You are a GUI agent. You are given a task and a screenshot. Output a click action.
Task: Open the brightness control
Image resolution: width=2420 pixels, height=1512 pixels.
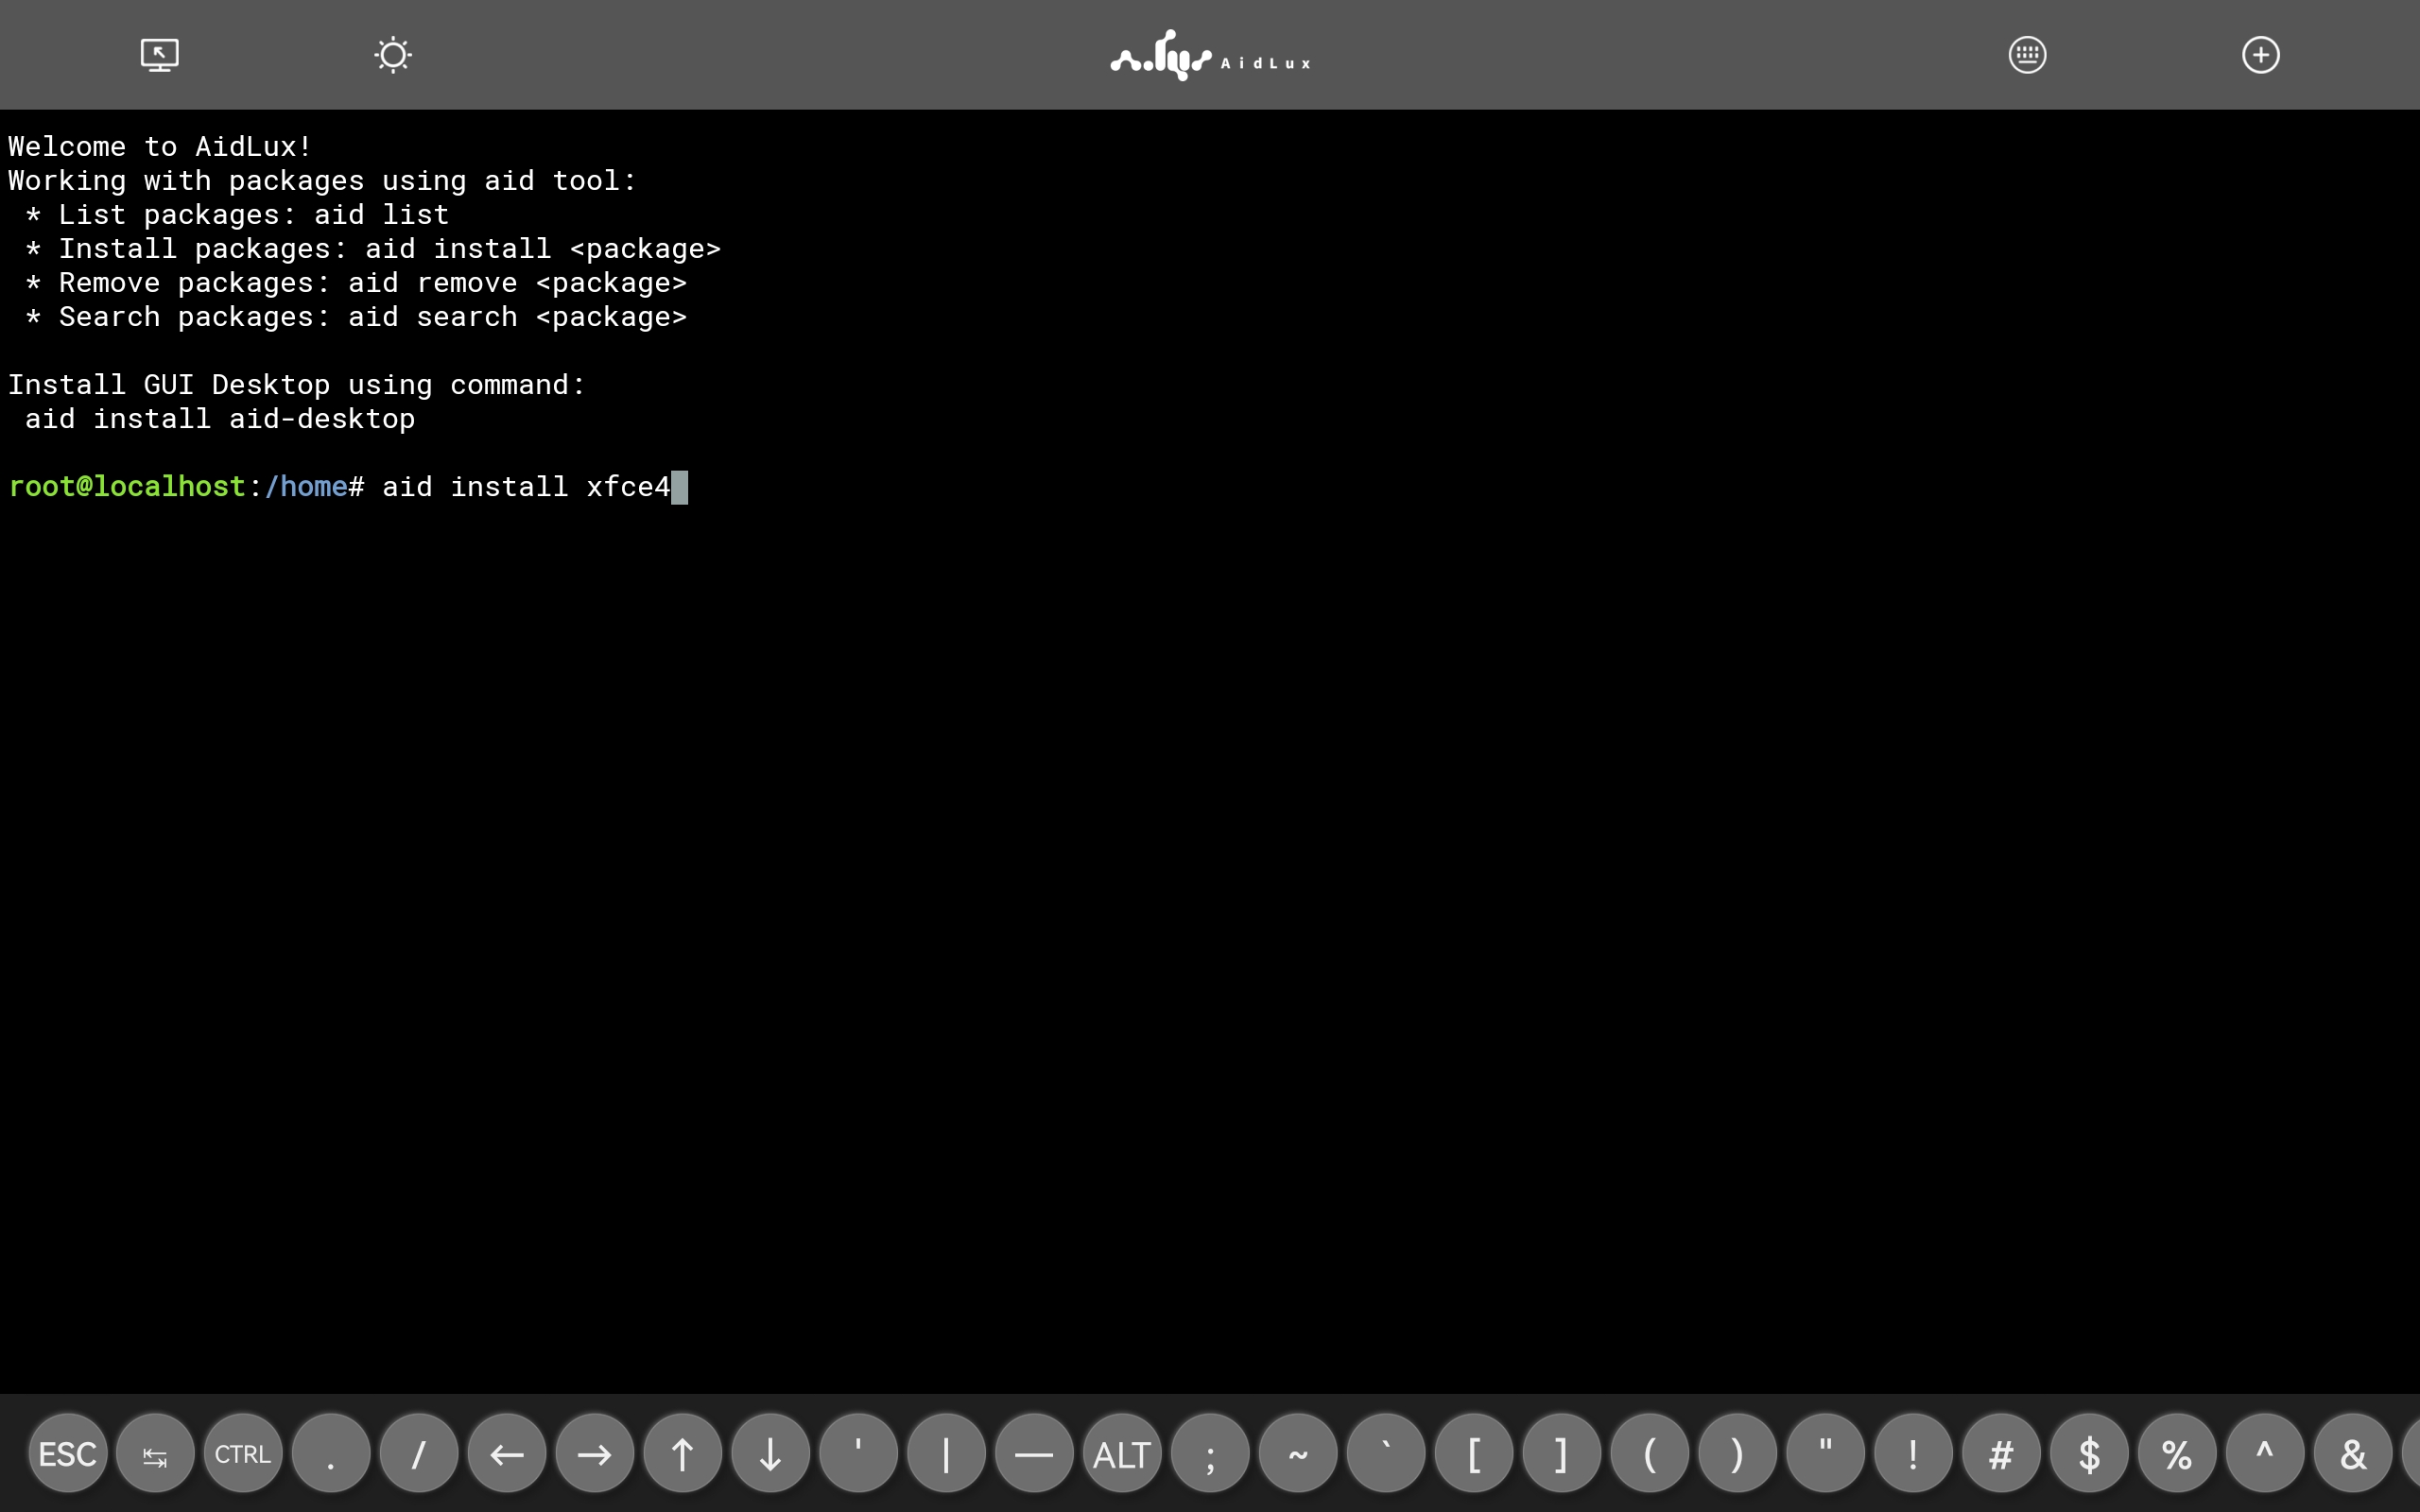coord(392,54)
